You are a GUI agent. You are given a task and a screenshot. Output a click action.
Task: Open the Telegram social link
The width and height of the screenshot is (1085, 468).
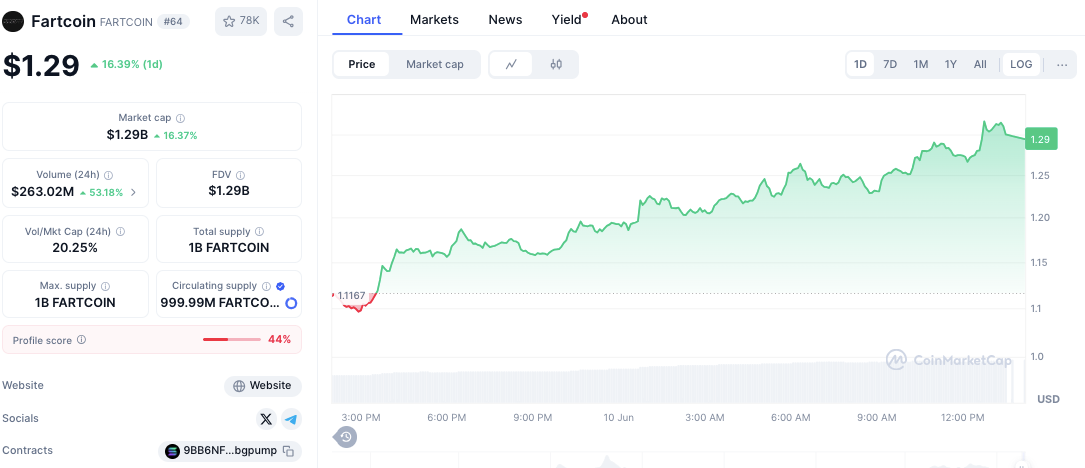pyautogui.click(x=291, y=419)
